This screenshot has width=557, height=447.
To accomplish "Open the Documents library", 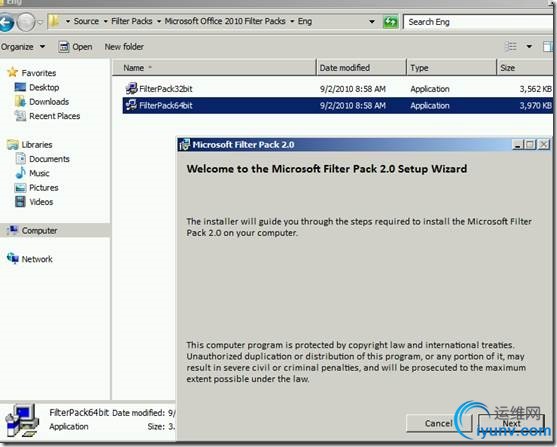I will 49,159.
